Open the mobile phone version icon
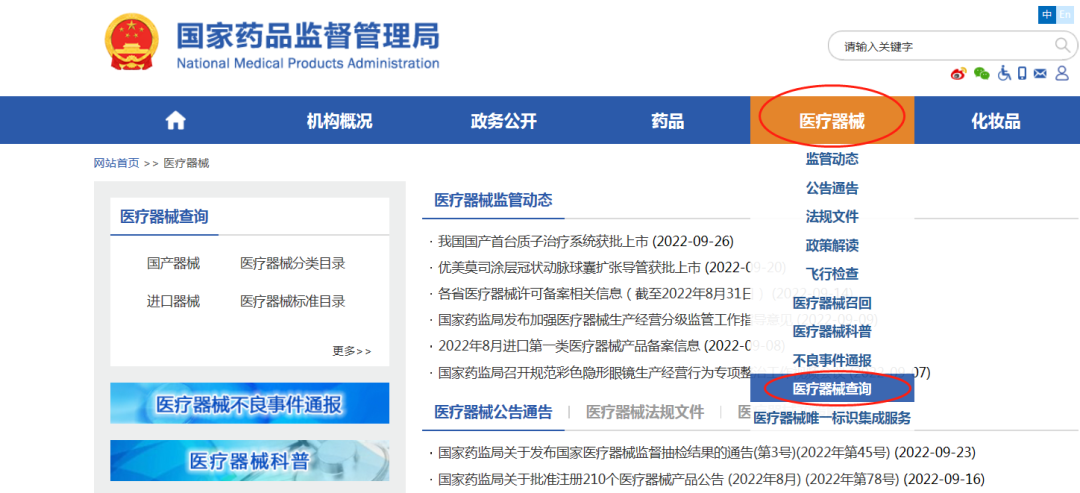The height and width of the screenshot is (493, 1080). (x=1023, y=72)
